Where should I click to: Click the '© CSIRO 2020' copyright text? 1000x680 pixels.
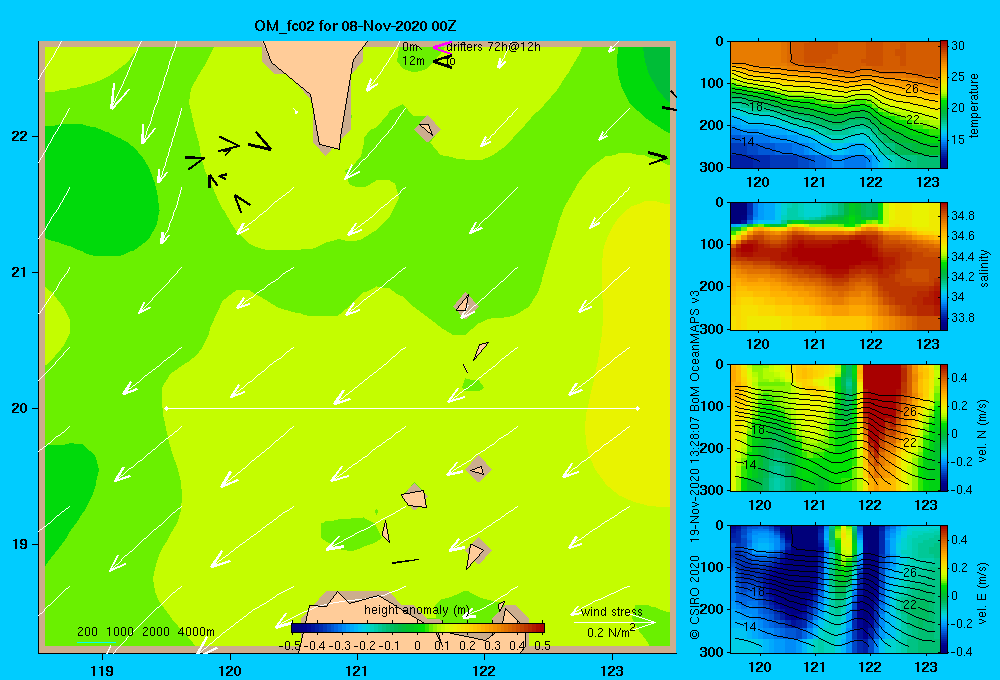(695, 596)
